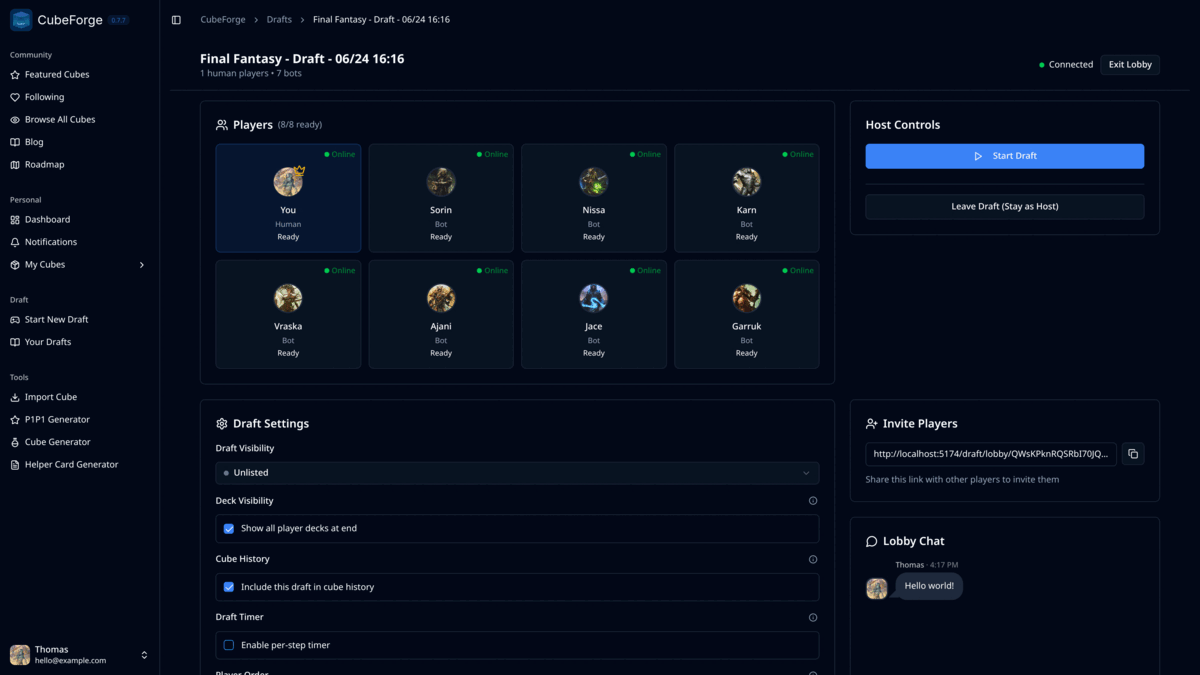The image size is (1200, 675).
Task: Click the Invite Players add-user icon
Action: coord(872,424)
